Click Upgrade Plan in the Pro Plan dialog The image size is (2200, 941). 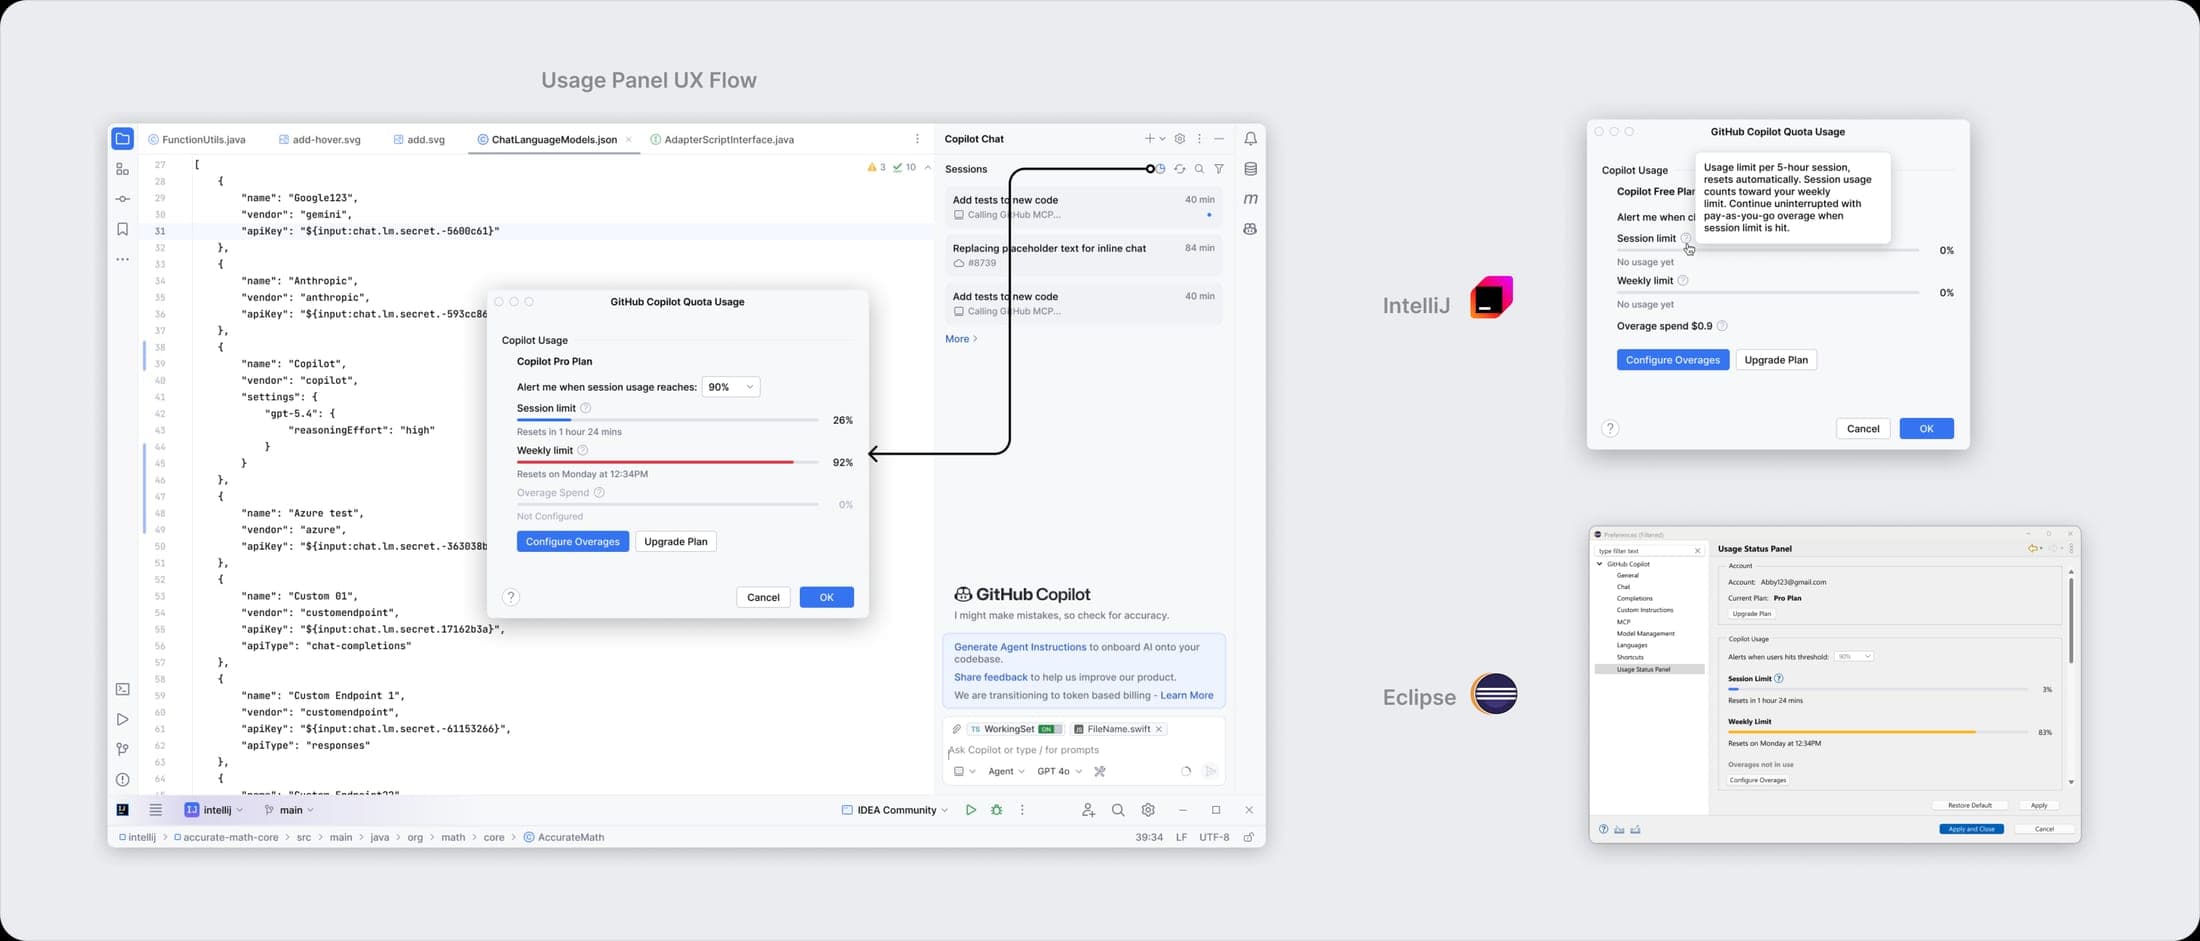[676, 542]
